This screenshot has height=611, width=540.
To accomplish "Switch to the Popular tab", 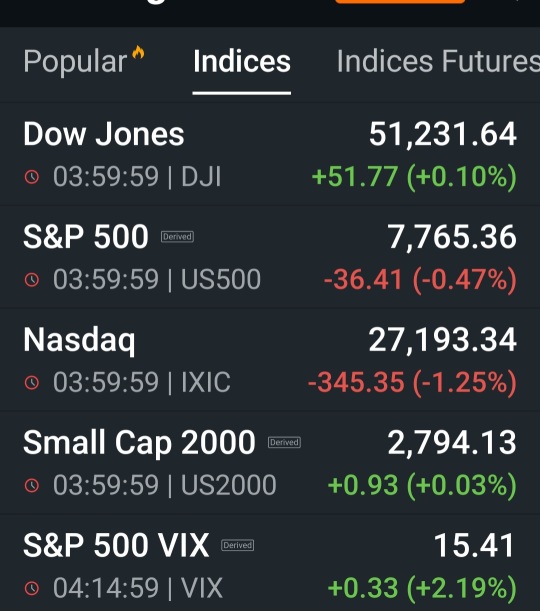I will click(75, 61).
